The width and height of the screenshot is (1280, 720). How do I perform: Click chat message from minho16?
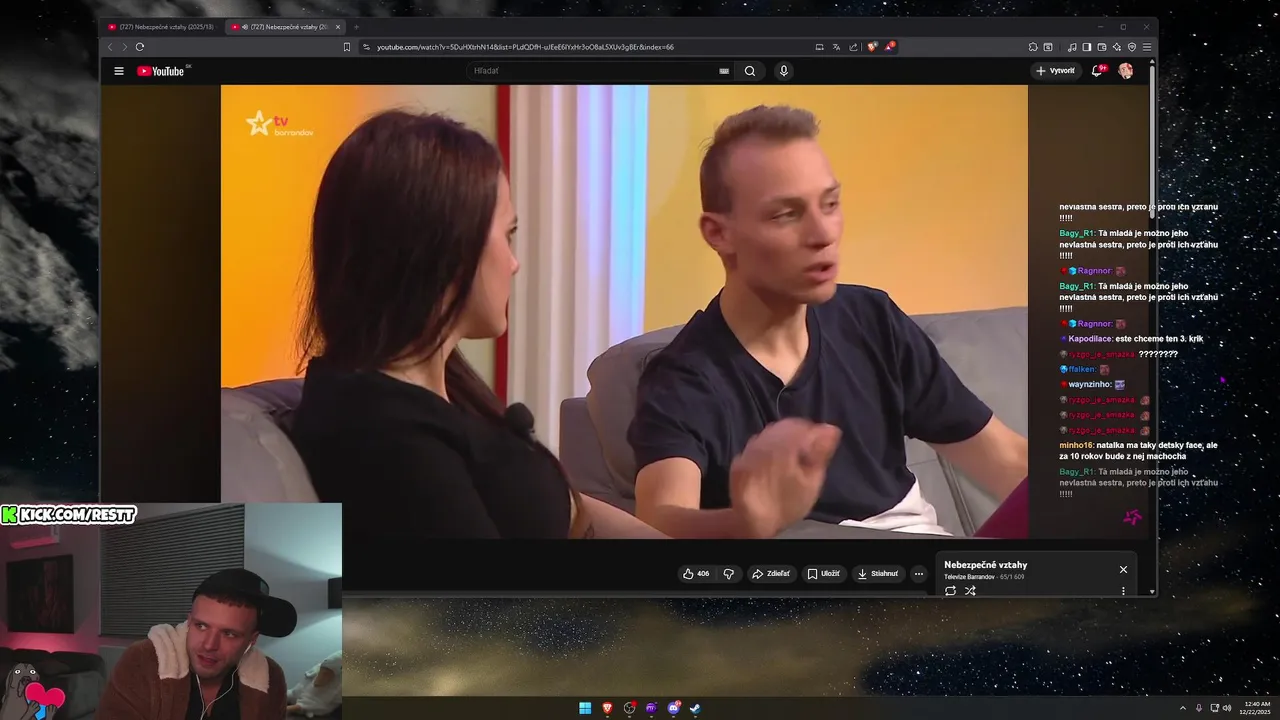tap(1138, 450)
